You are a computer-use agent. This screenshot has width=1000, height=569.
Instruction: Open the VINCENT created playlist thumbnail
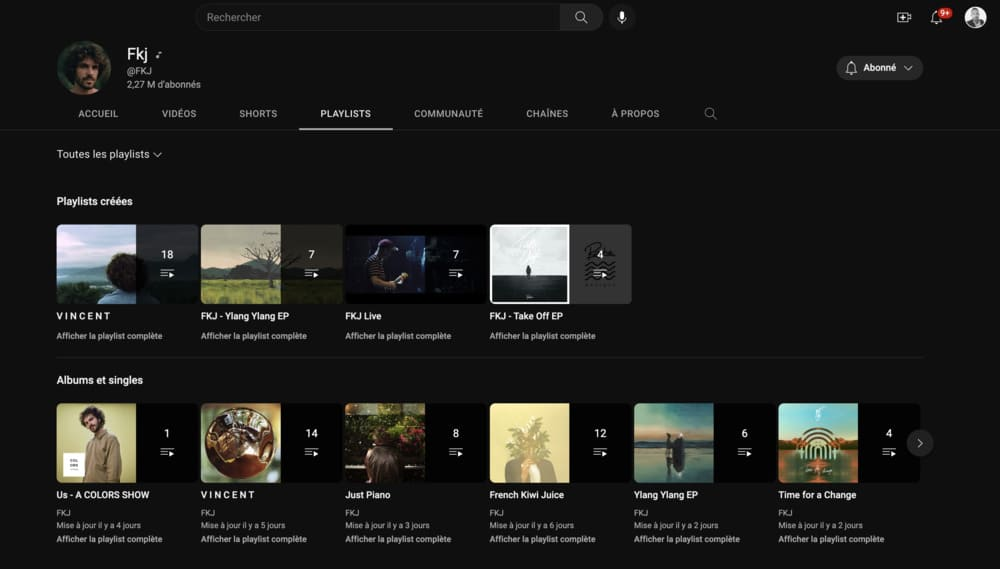(x=127, y=264)
